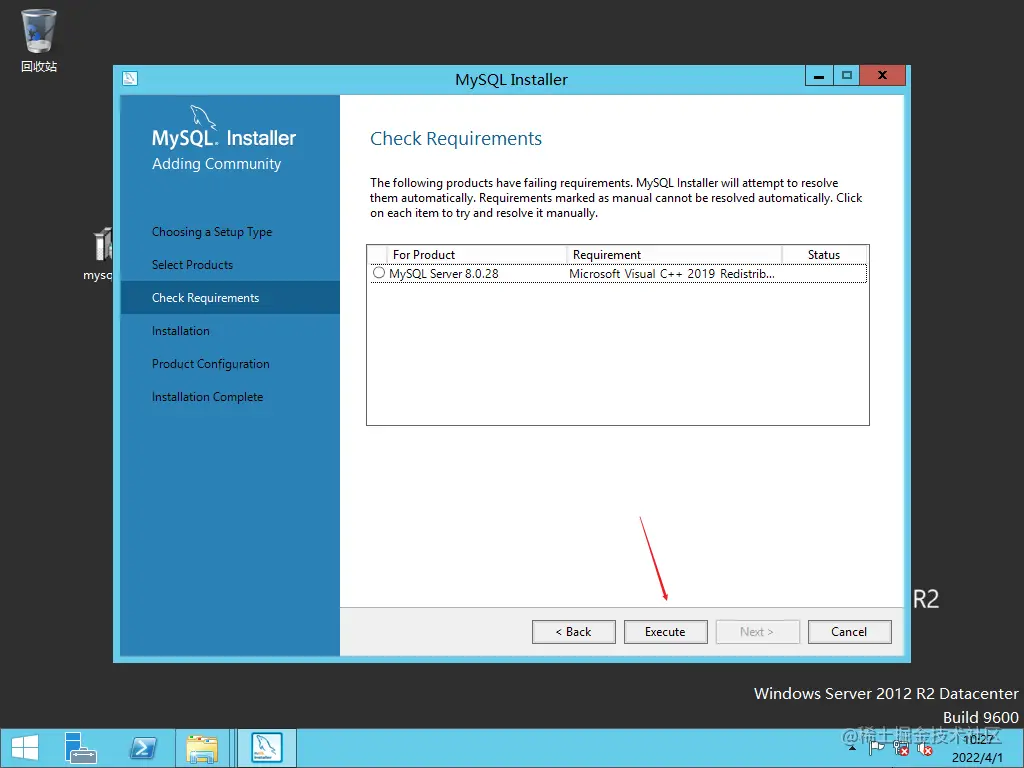Select the Microsoft Visual C++ 2019 Redistributable requirement
The image size is (1024, 768).
671,274
